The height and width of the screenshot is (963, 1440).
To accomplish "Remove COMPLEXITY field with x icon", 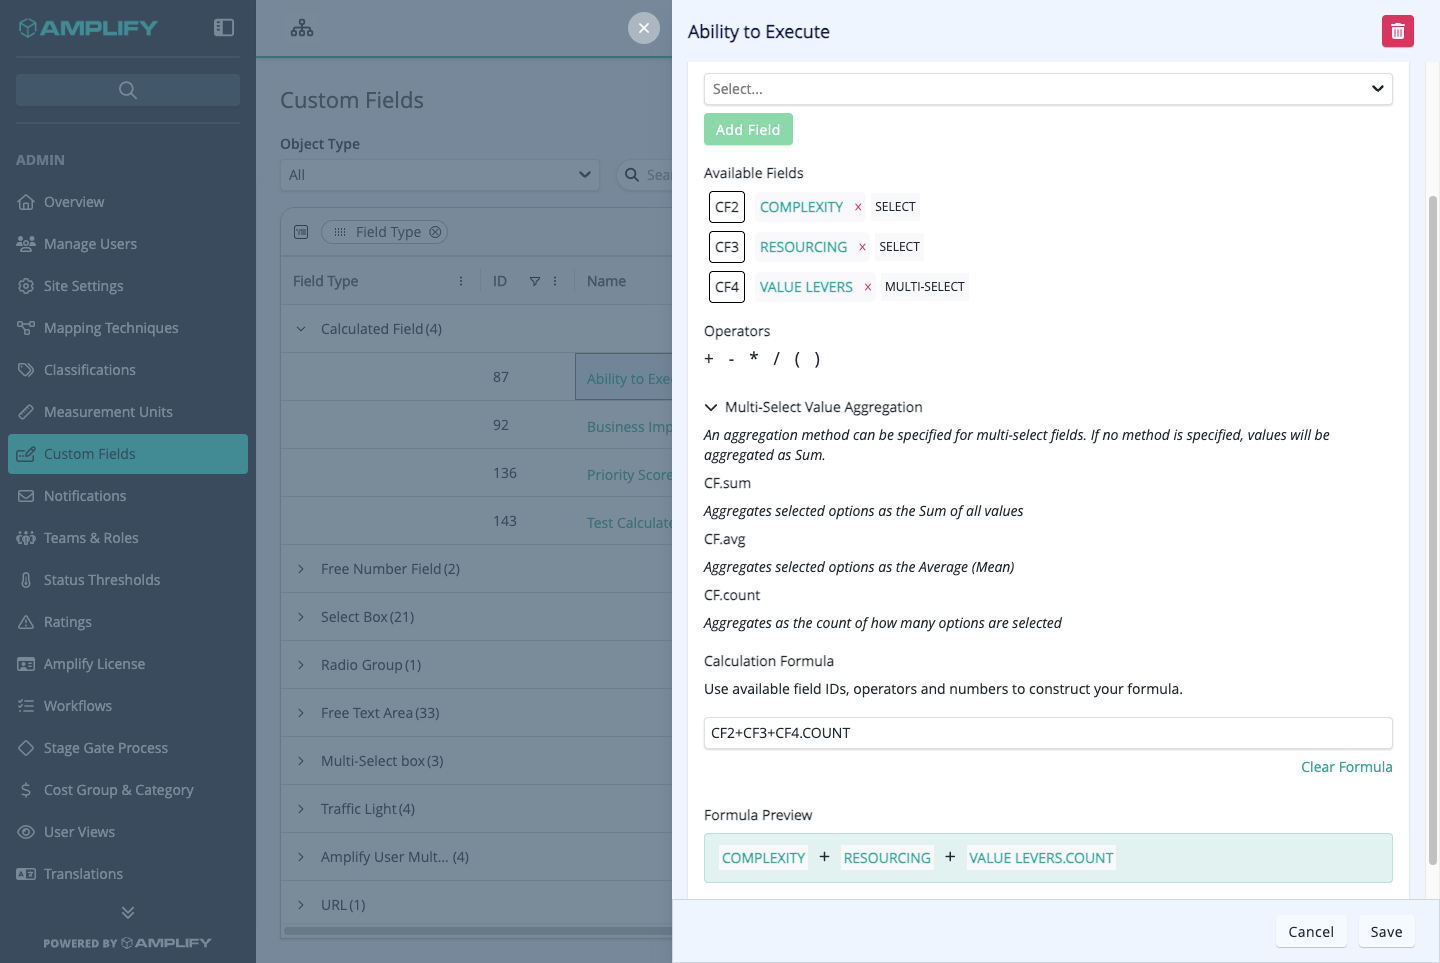I will [x=858, y=207].
